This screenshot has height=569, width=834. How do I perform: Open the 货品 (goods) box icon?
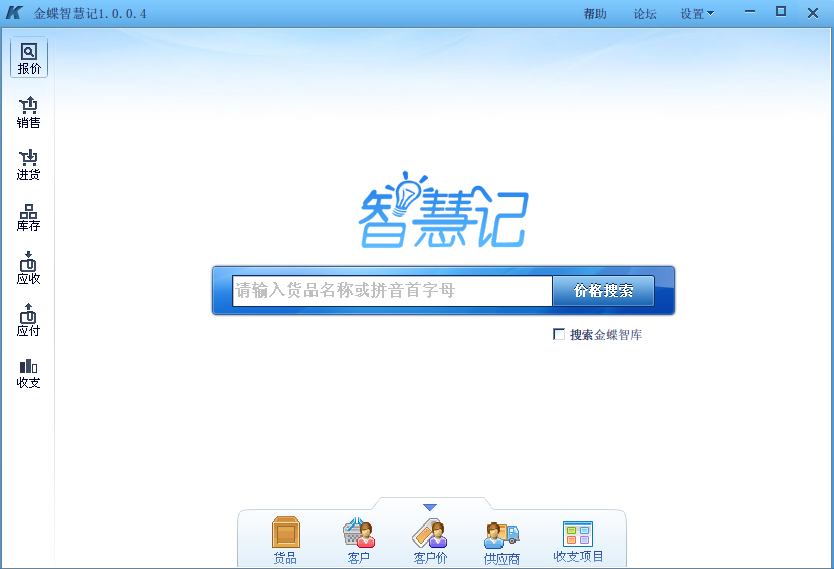pyautogui.click(x=286, y=540)
